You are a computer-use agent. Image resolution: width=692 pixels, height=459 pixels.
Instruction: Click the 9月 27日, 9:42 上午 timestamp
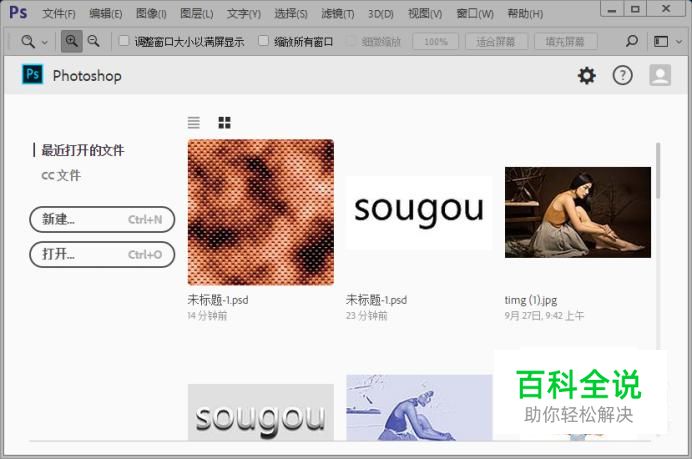[x=544, y=316]
